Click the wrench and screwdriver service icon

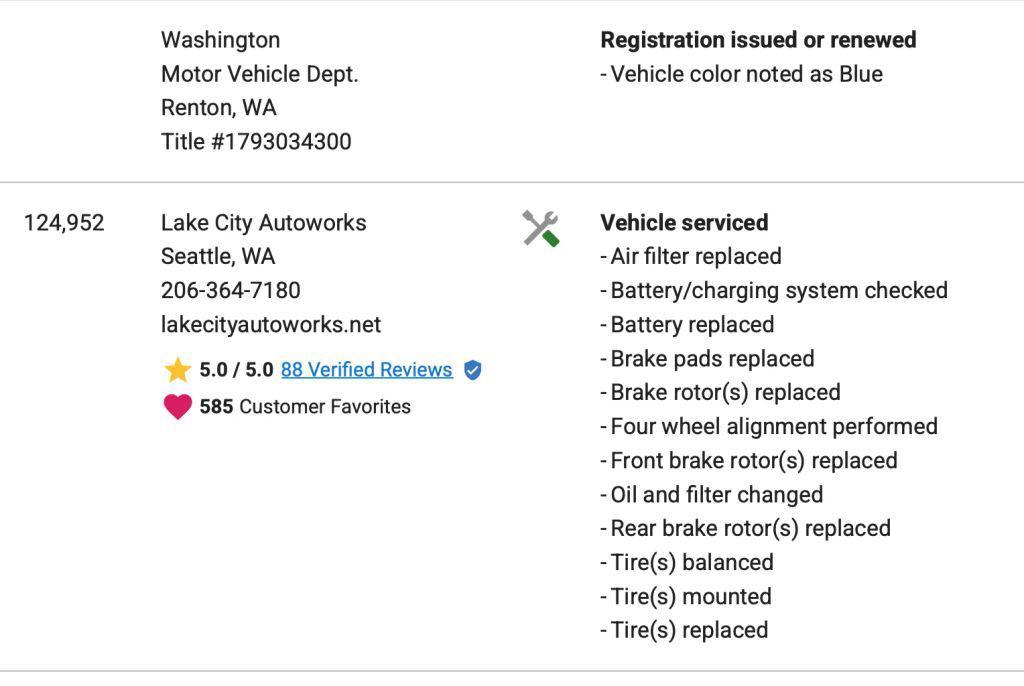(x=541, y=229)
